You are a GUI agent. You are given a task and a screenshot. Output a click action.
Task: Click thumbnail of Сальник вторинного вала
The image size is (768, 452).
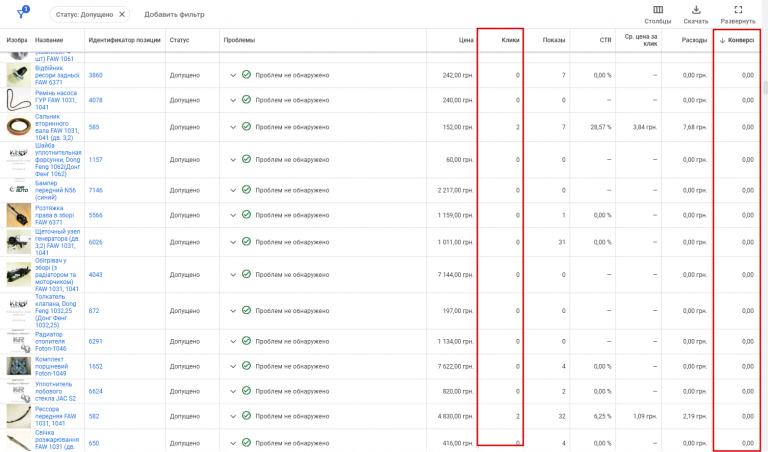click(x=19, y=127)
